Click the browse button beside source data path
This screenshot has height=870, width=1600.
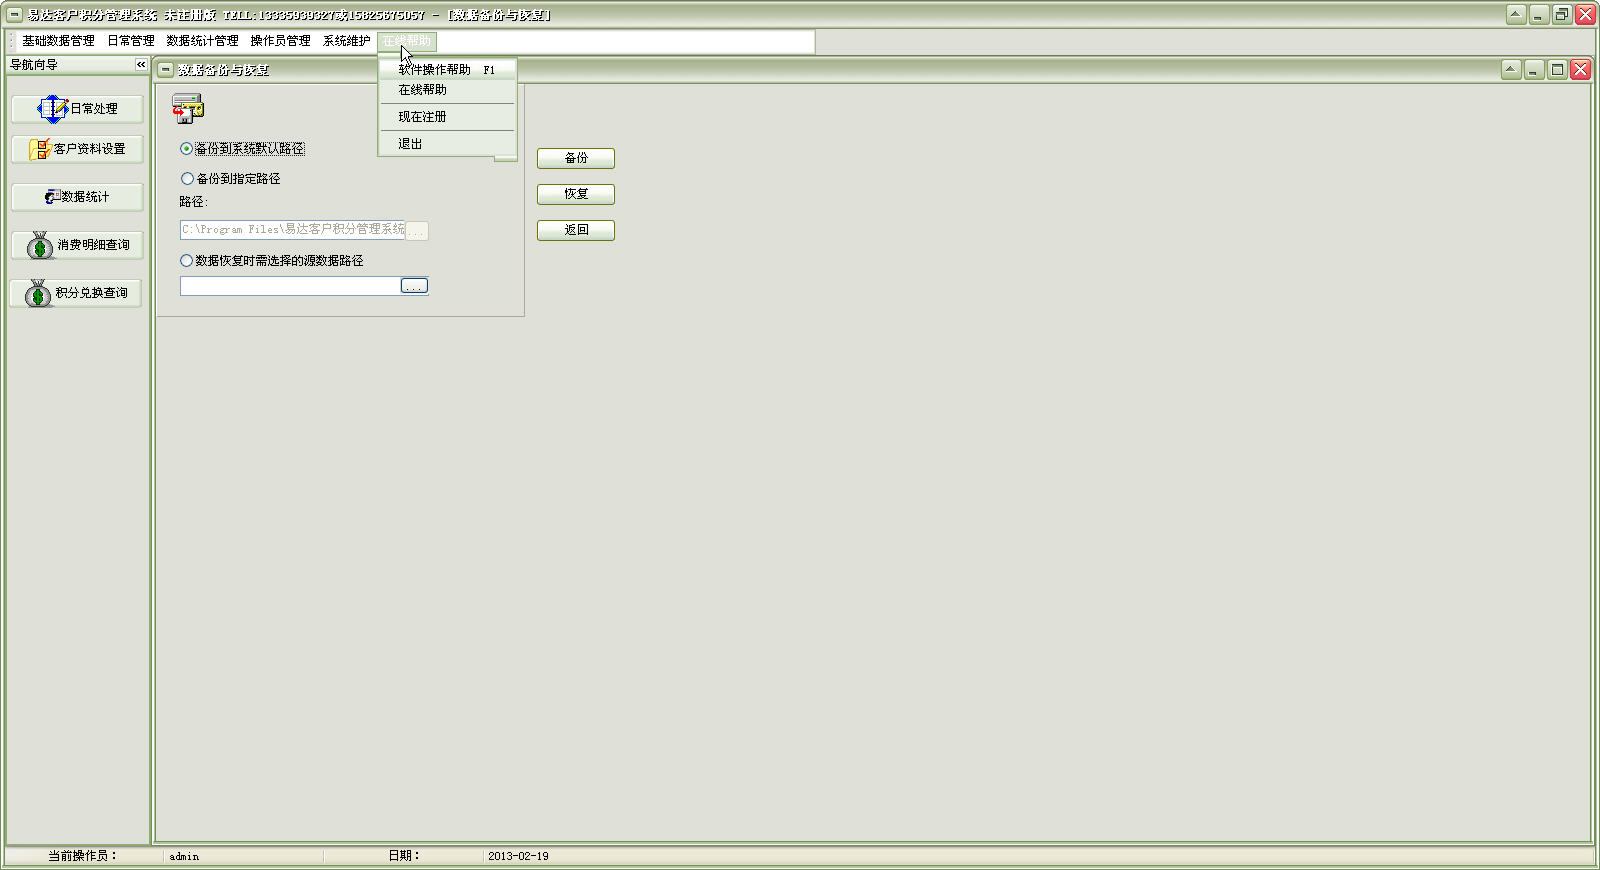coord(414,286)
